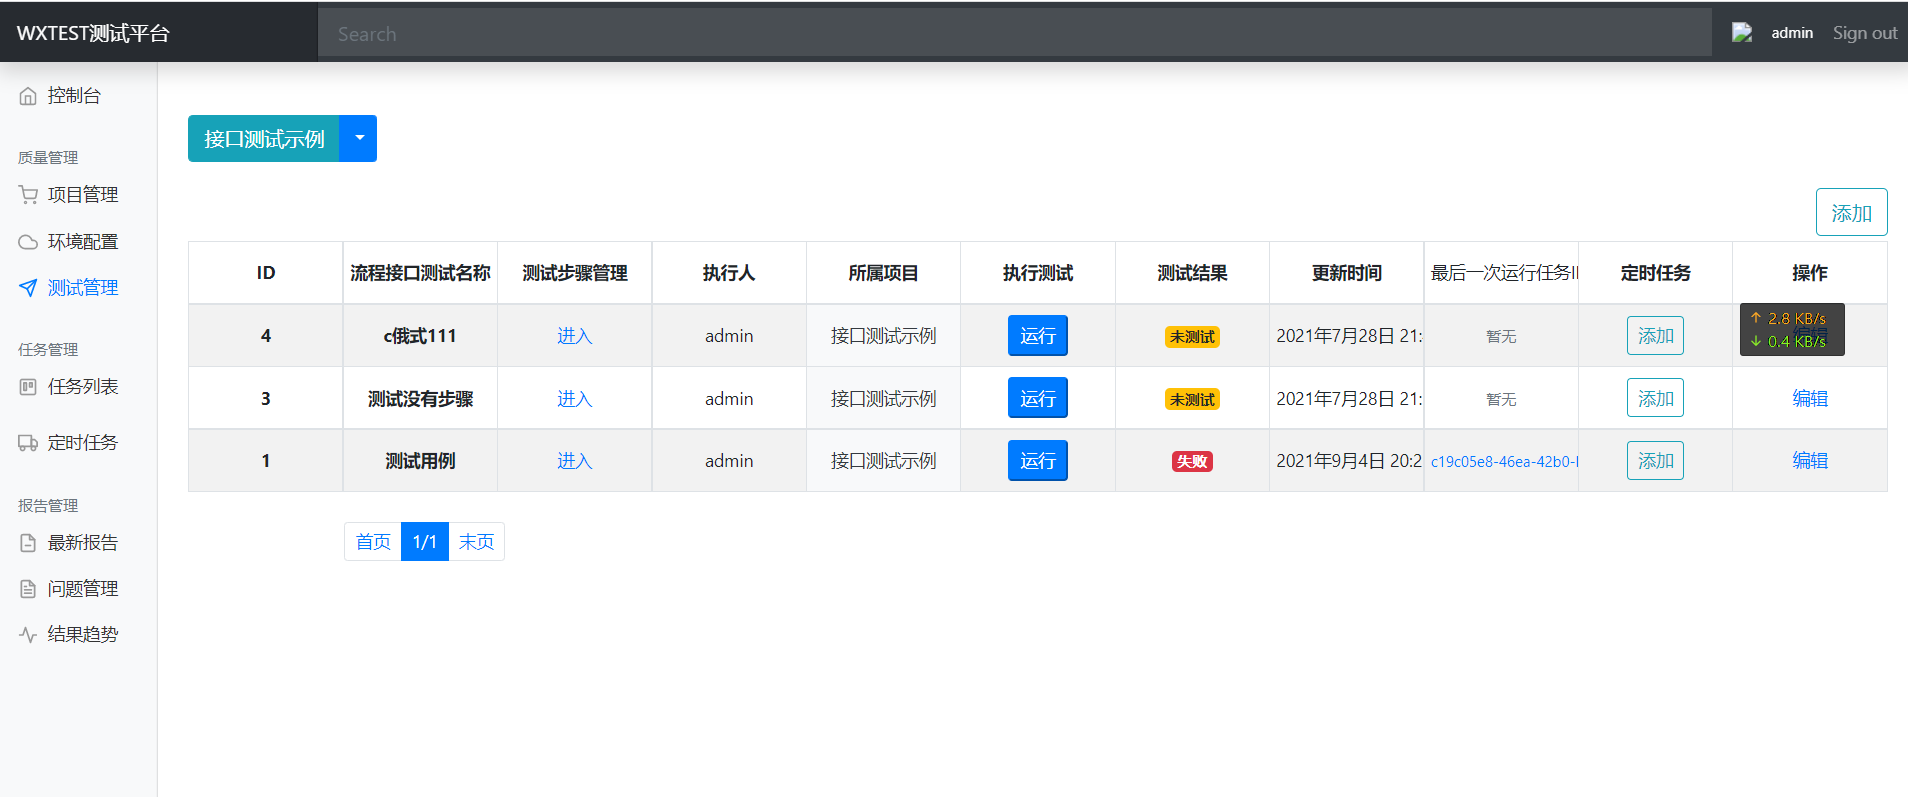Click the 任务列表 trello icon
The height and width of the screenshot is (797, 1908).
(28, 387)
